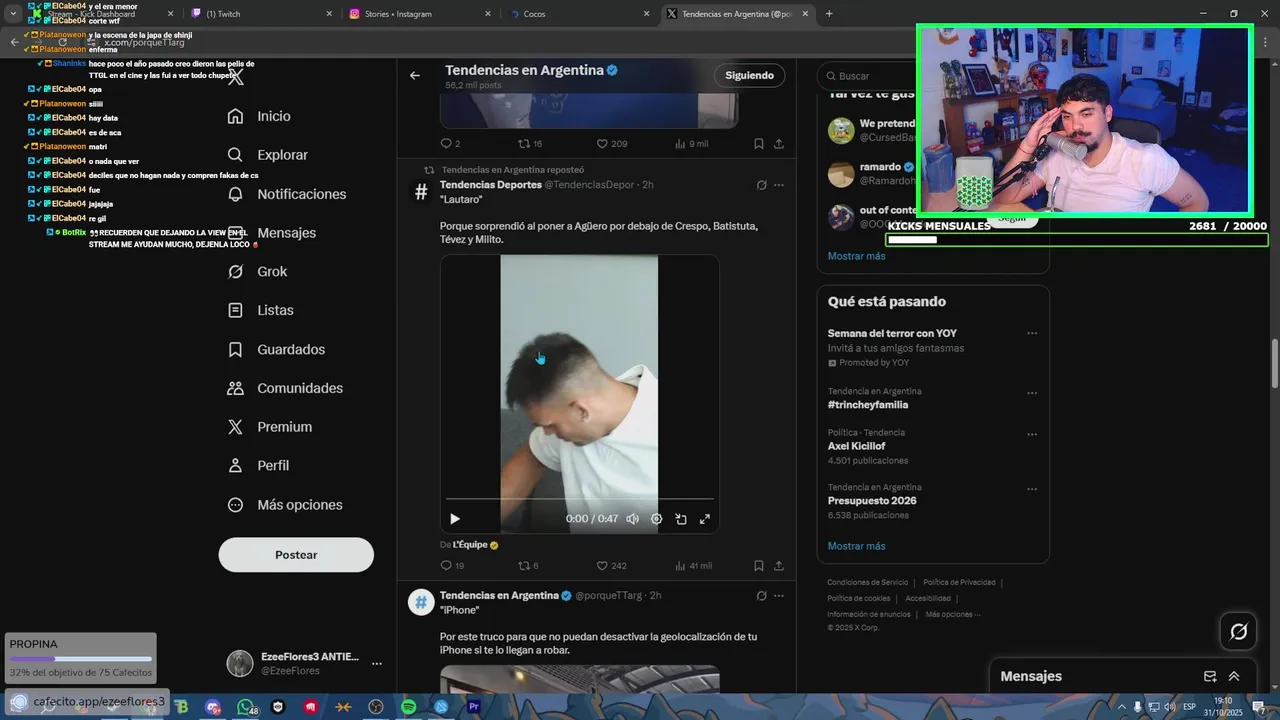Open options for Axel Kicillof trend

point(1032,434)
